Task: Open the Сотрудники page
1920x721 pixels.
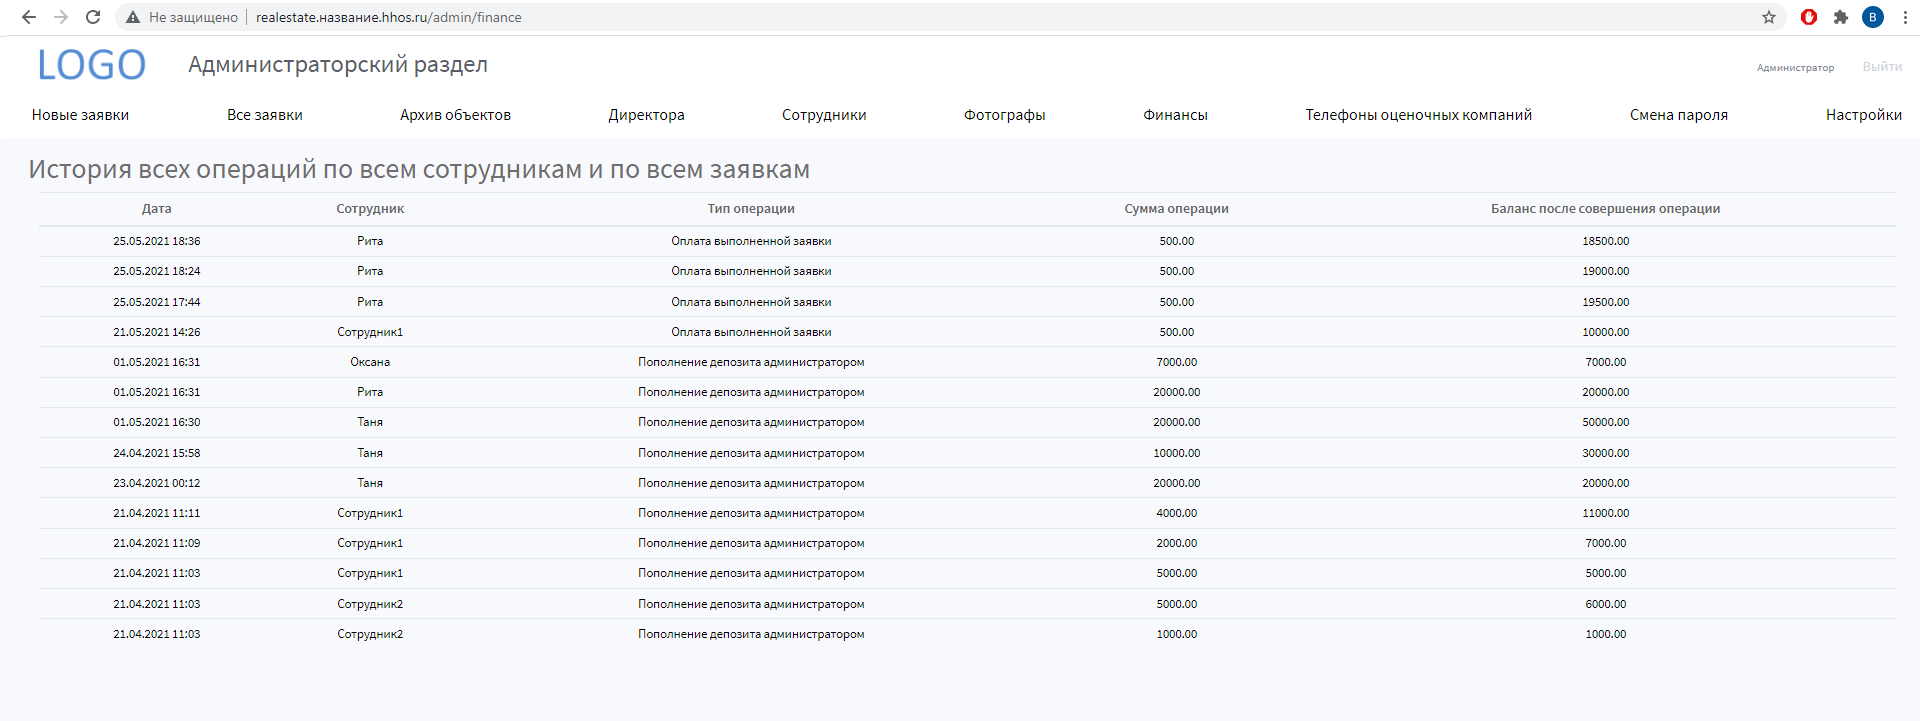Action: click(824, 115)
